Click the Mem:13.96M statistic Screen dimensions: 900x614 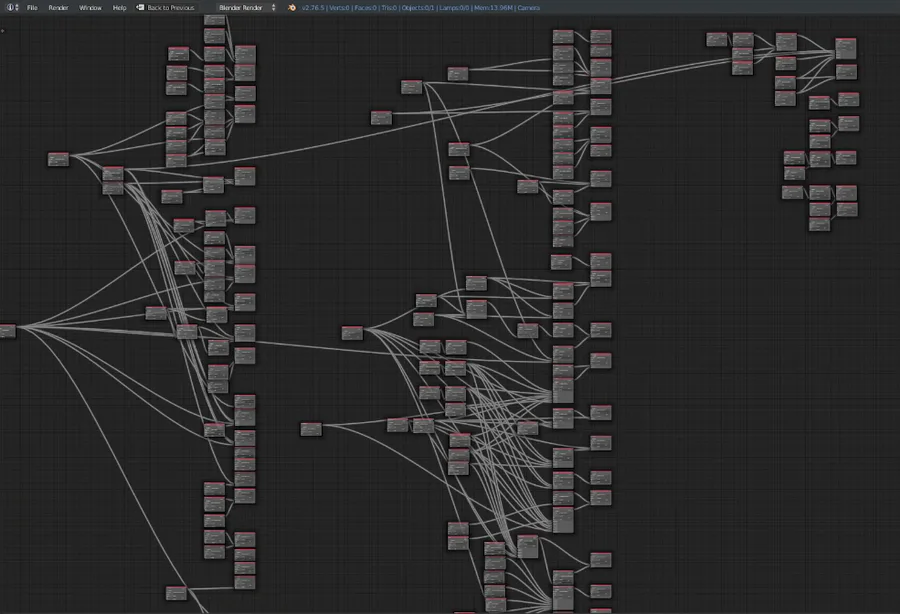pyautogui.click(x=493, y=7)
